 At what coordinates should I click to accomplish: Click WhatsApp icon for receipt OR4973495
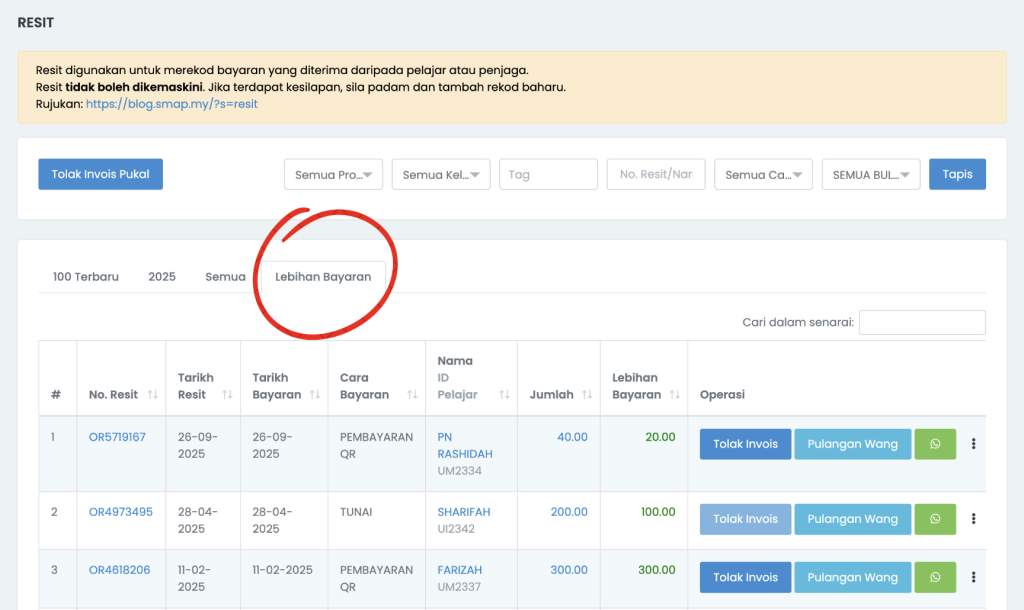(935, 519)
